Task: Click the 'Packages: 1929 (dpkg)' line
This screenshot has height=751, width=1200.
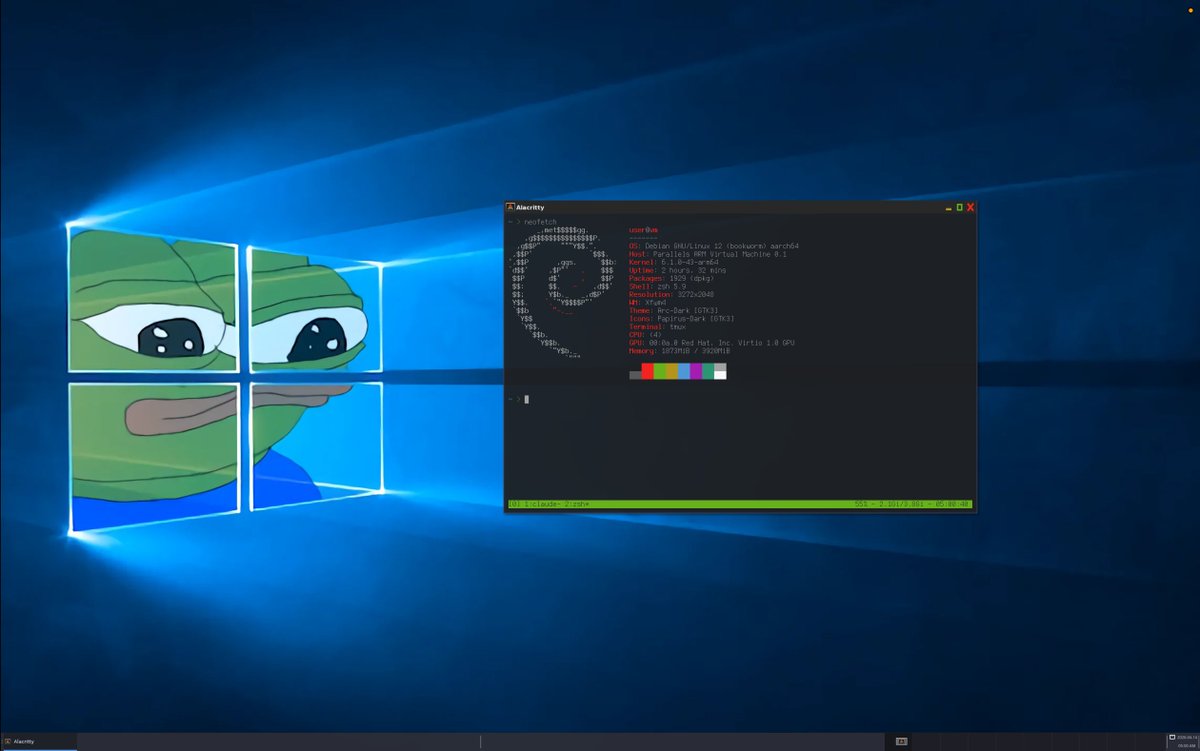Action: [672, 278]
